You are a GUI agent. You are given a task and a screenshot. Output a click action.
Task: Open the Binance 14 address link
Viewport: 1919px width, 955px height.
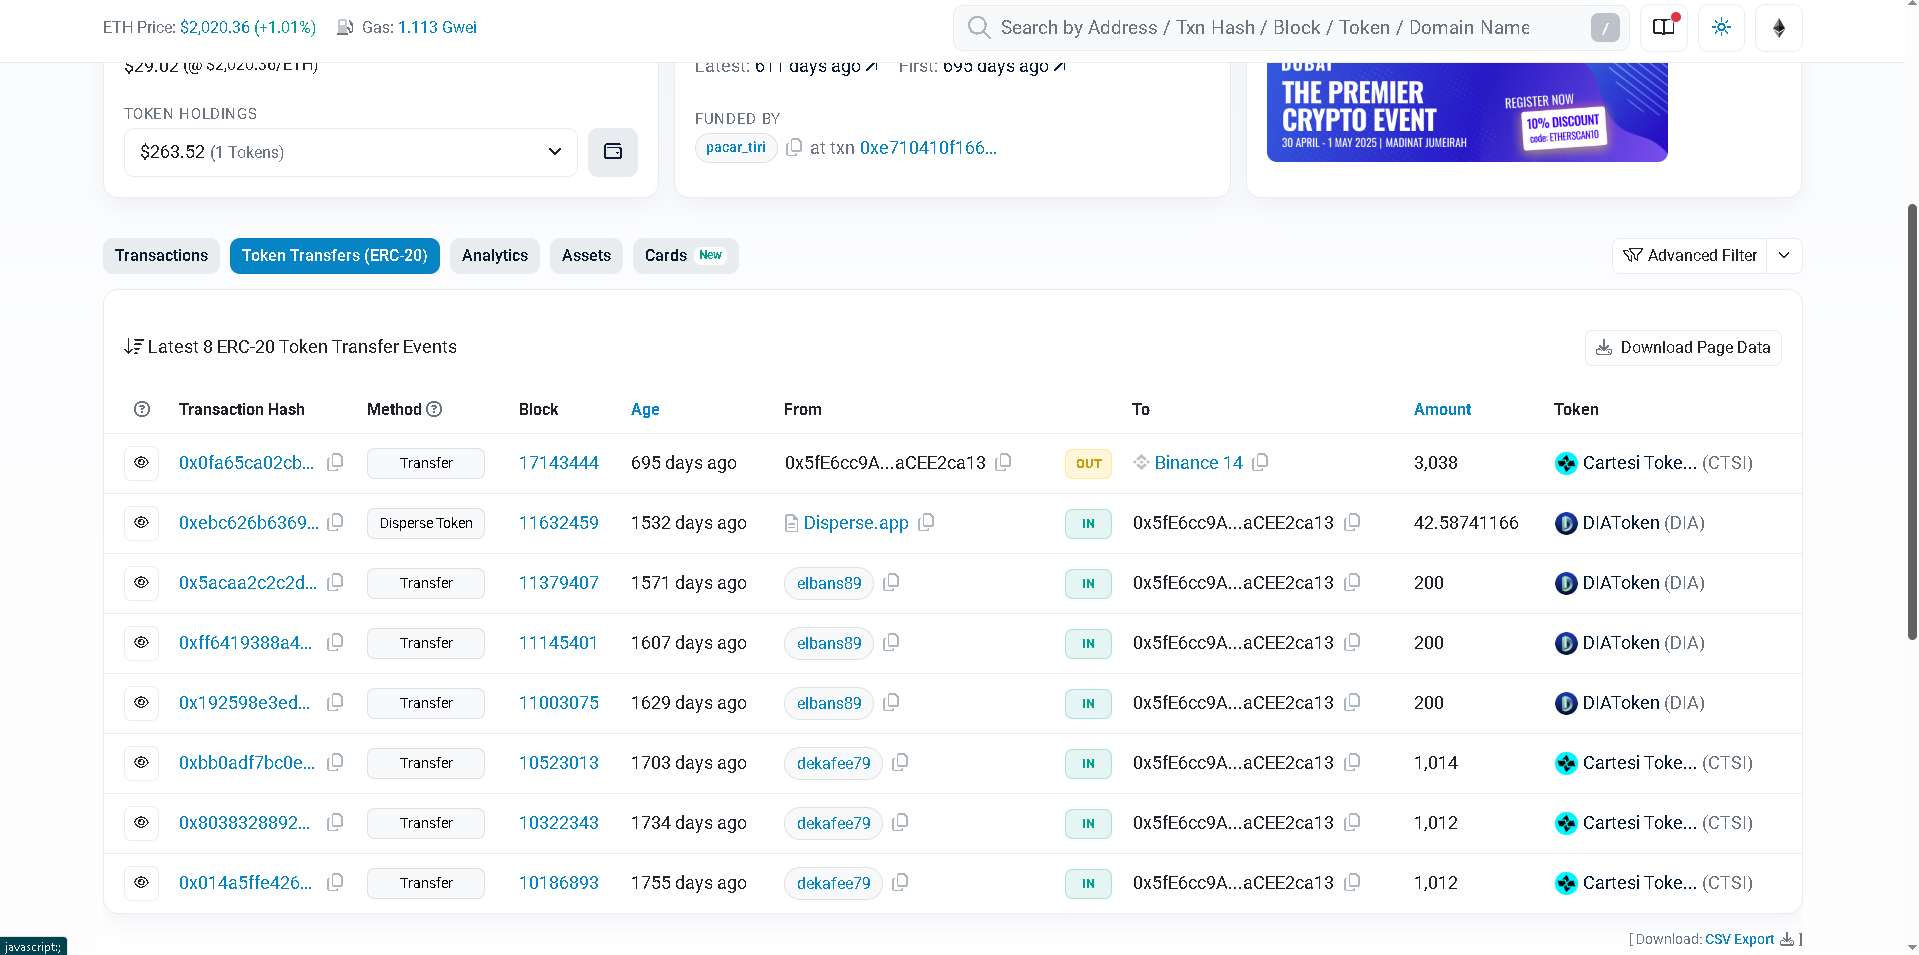pos(1198,463)
